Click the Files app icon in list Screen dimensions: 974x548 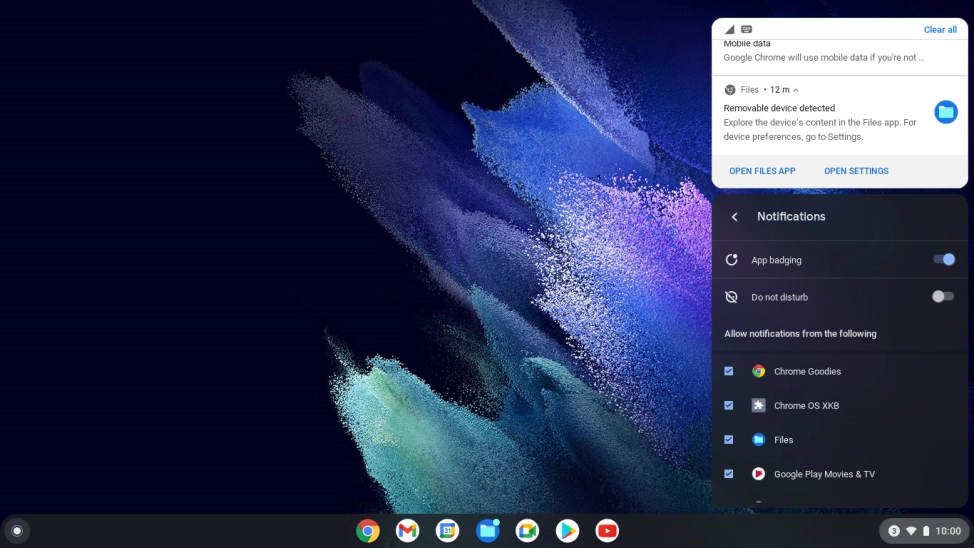[x=758, y=439]
